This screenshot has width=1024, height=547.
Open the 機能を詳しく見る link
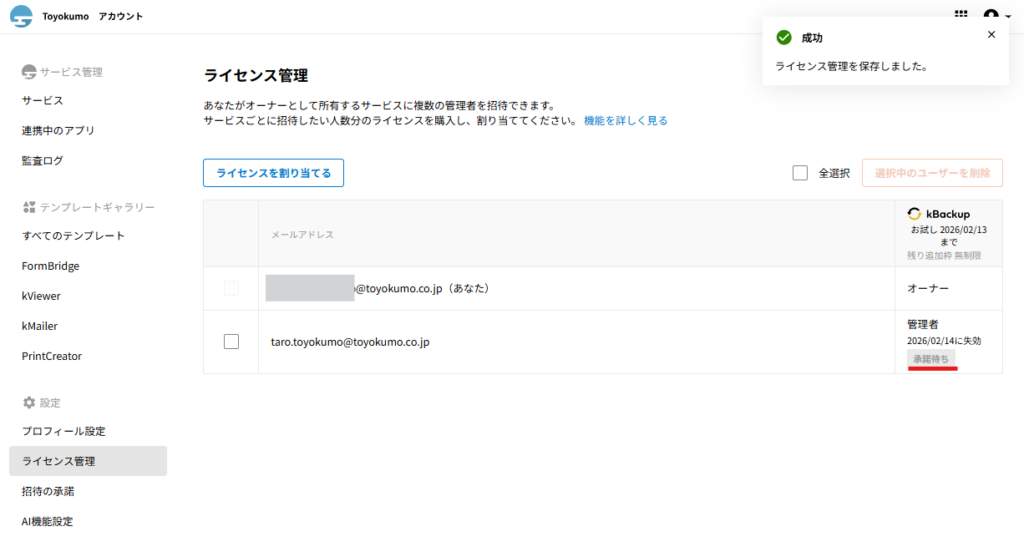point(625,120)
